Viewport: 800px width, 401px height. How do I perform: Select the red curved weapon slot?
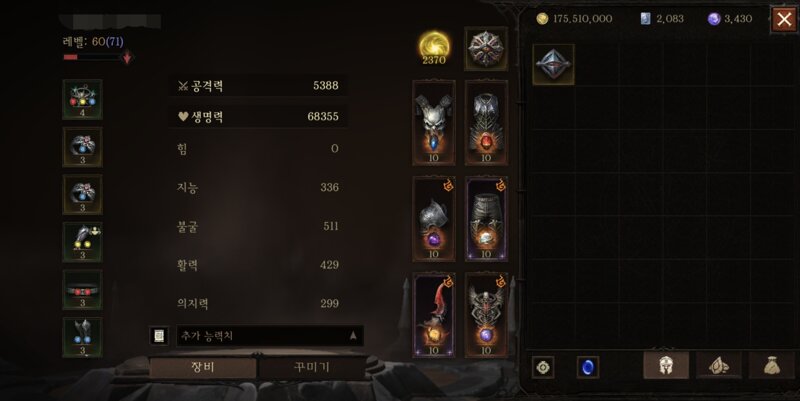coord(434,315)
